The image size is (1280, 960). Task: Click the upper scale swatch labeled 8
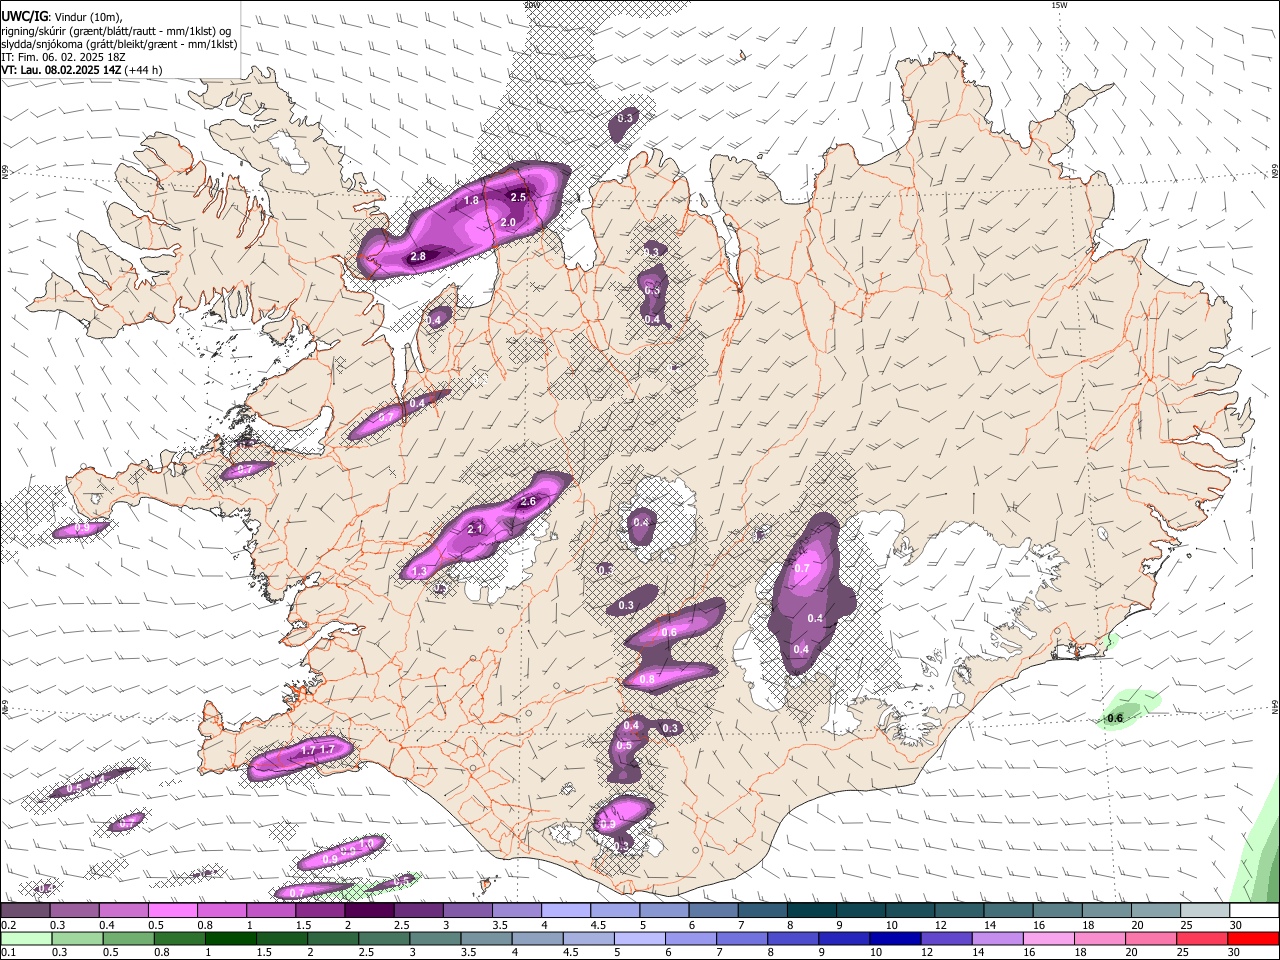click(x=812, y=910)
